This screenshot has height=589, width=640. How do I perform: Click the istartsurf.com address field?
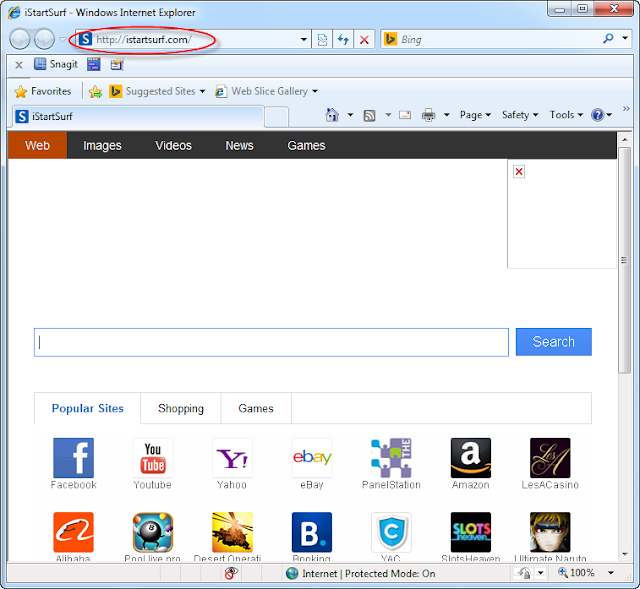click(192, 40)
